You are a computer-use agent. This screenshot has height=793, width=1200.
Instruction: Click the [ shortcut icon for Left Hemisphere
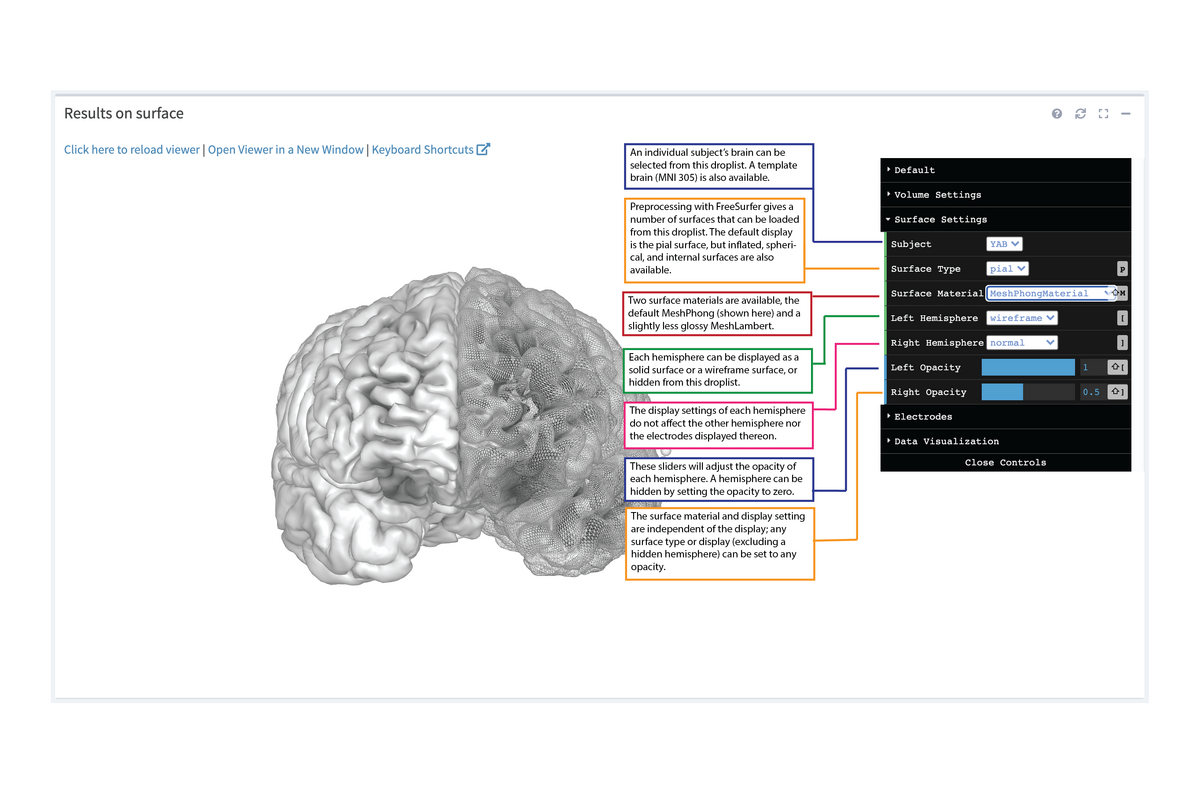(1122, 317)
